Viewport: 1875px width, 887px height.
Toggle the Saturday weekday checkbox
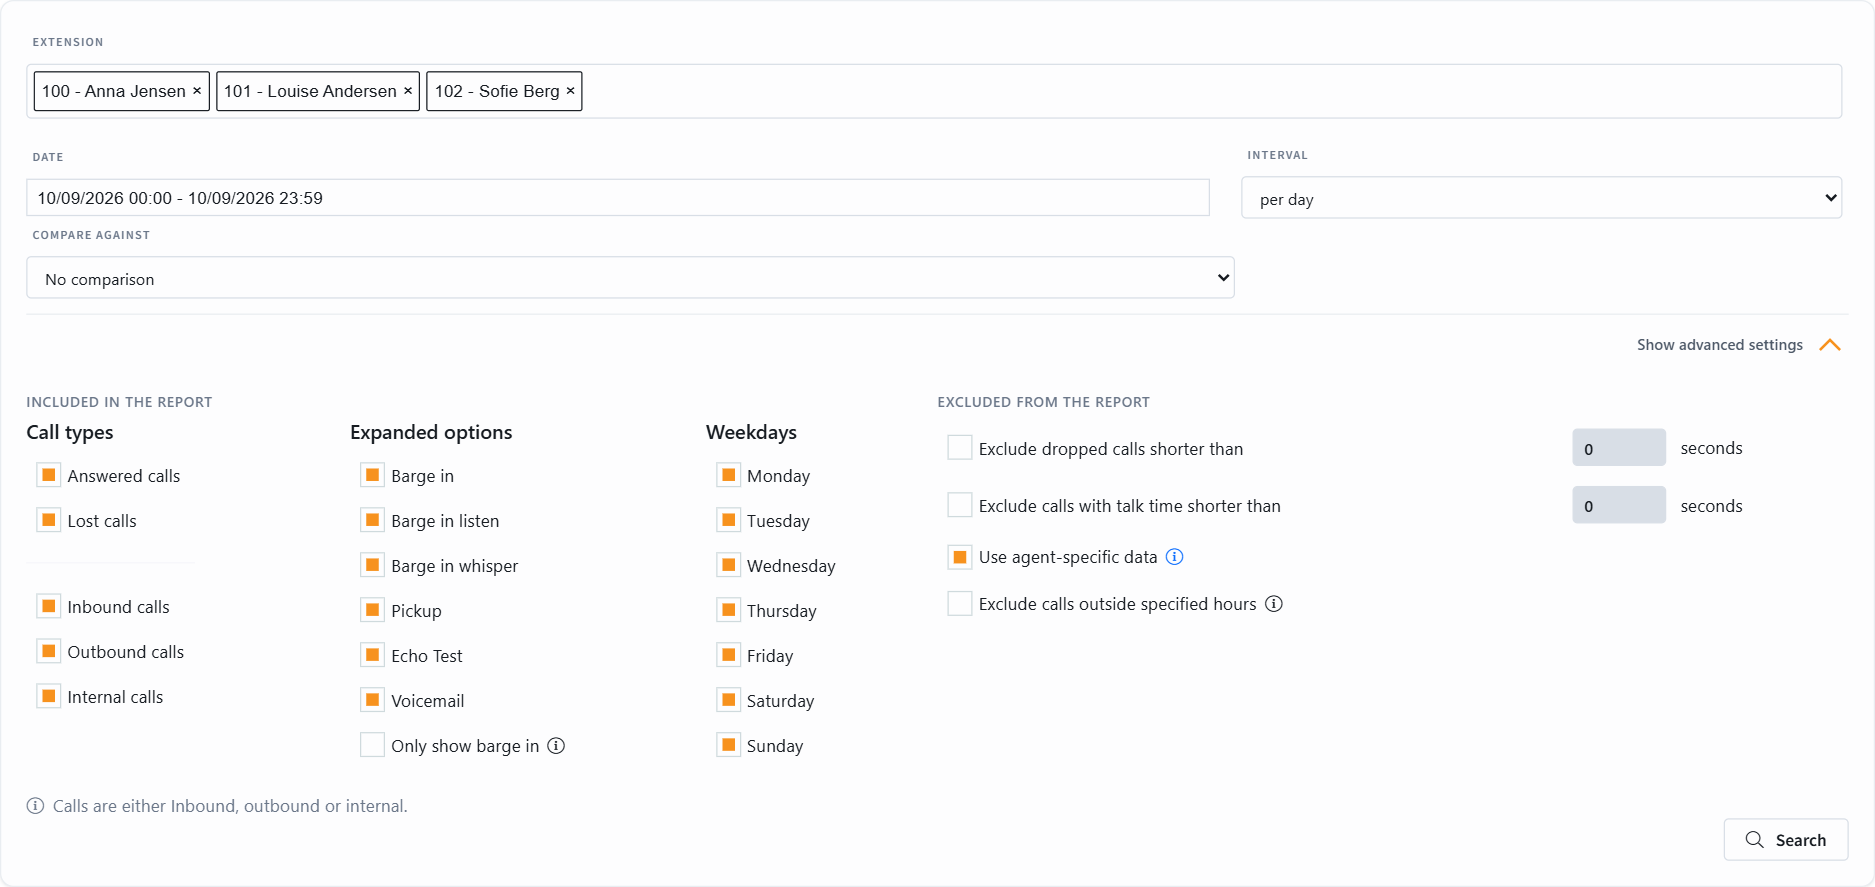(729, 700)
